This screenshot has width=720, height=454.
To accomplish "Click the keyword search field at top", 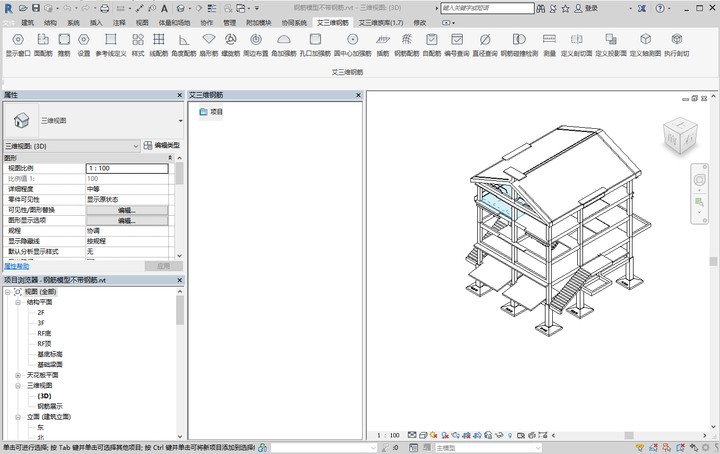I will [x=487, y=8].
